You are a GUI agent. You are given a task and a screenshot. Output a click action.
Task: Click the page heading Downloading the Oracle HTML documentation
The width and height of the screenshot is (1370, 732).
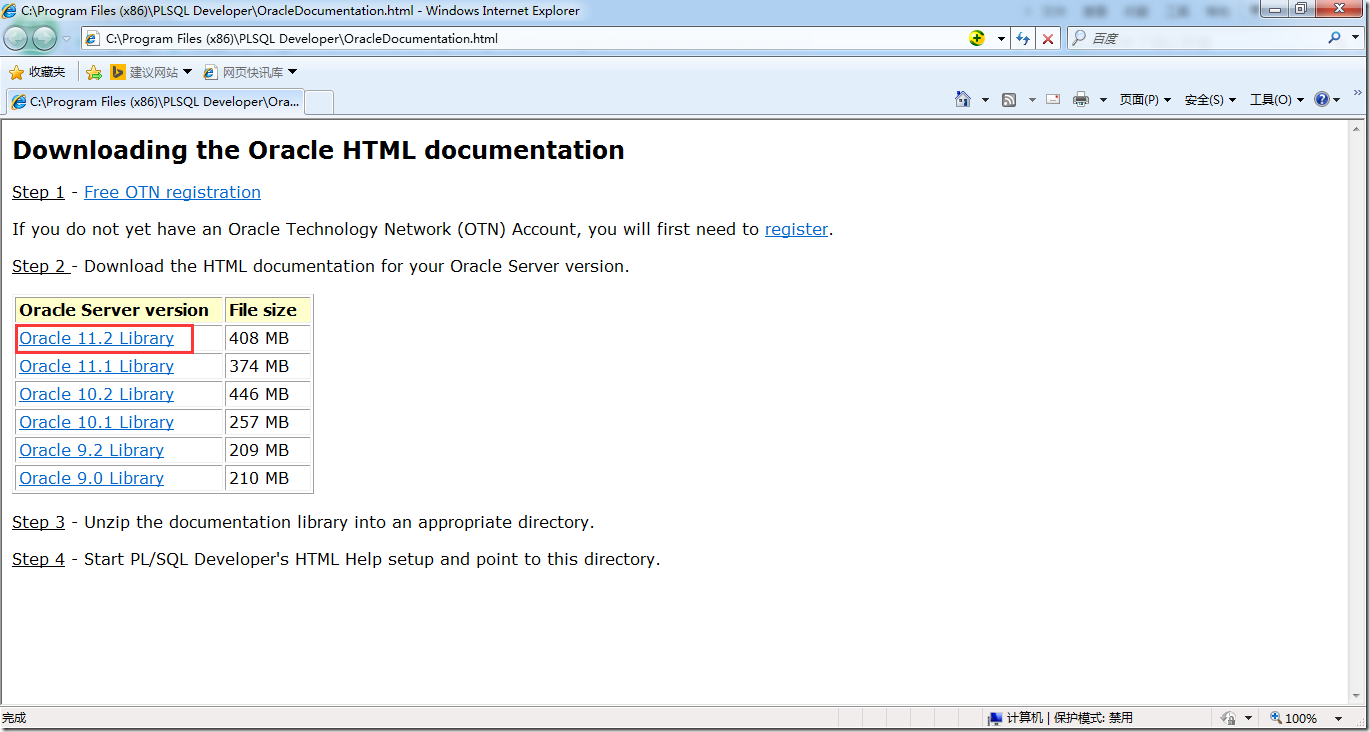pos(318,150)
